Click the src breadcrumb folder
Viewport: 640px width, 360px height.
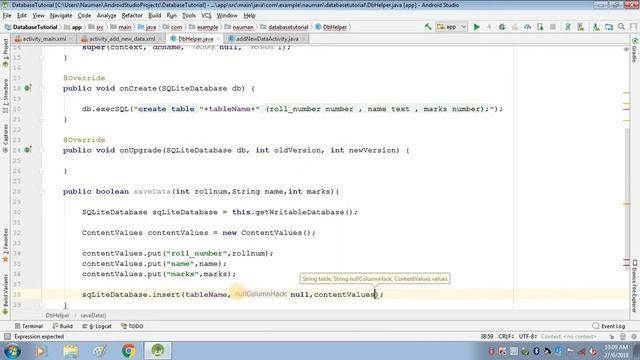[x=96, y=27]
